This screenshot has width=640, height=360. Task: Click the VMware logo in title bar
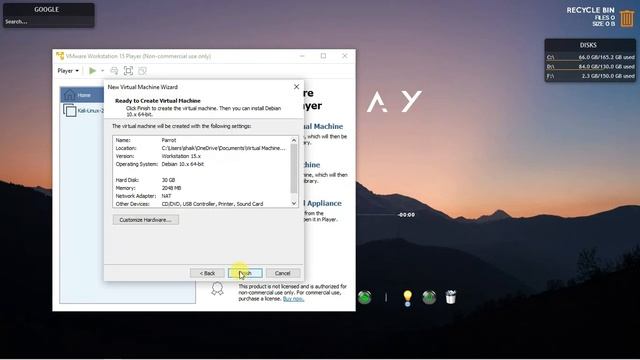click(60, 56)
